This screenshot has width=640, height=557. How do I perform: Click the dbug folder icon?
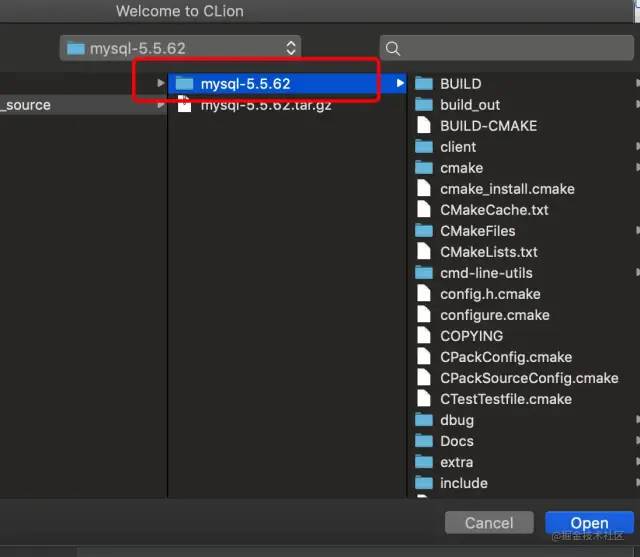click(x=424, y=420)
